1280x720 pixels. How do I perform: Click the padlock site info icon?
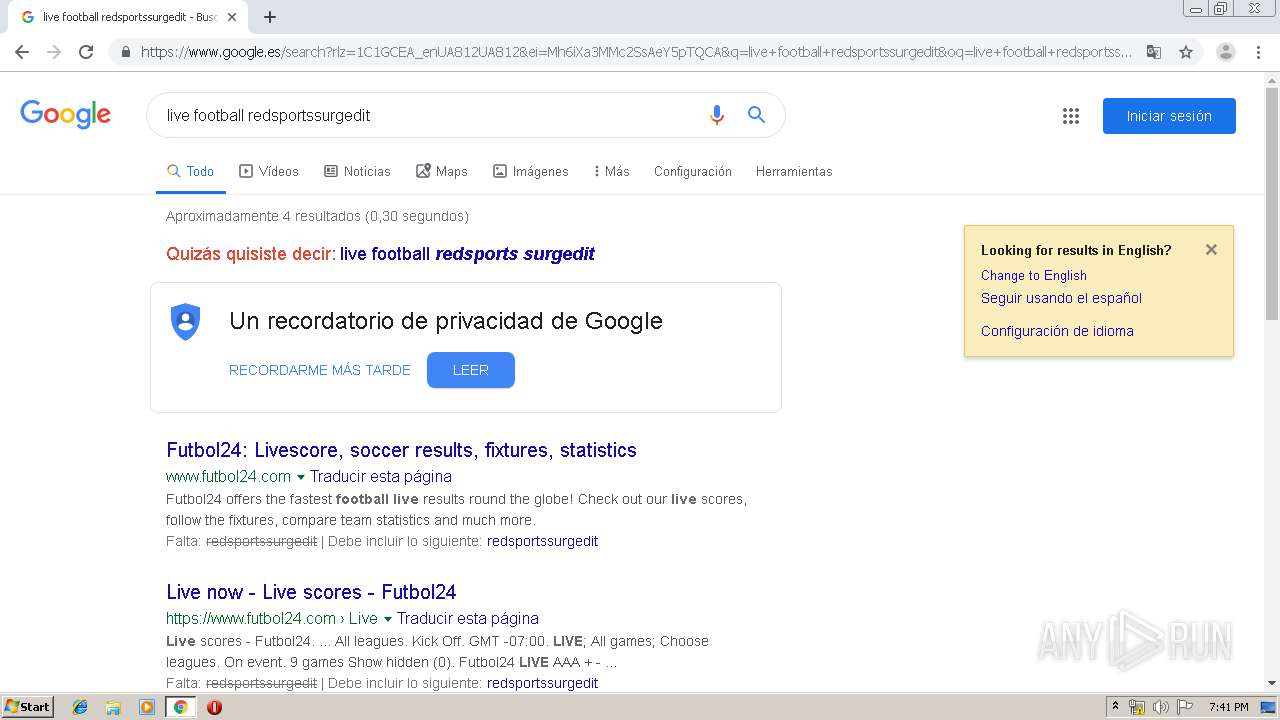click(x=125, y=52)
